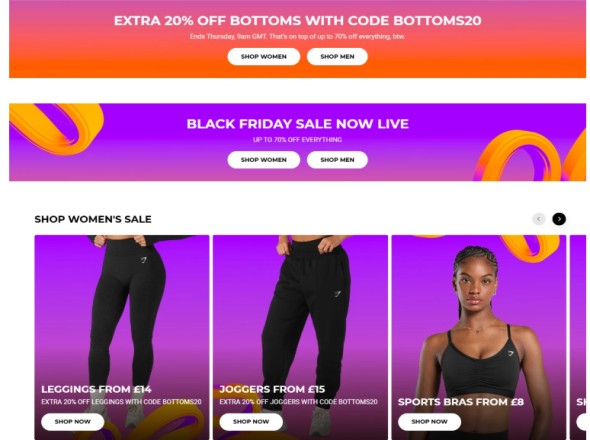Click the Up To 70% Off Everything subtitle
Viewport: 590px width, 440px height.
[x=297, y=140]
